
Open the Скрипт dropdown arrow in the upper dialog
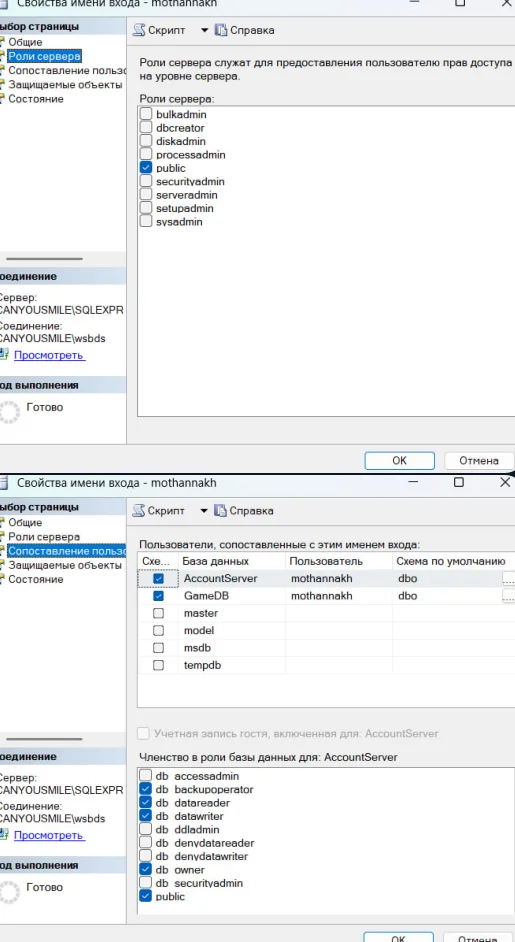[204, 30]
